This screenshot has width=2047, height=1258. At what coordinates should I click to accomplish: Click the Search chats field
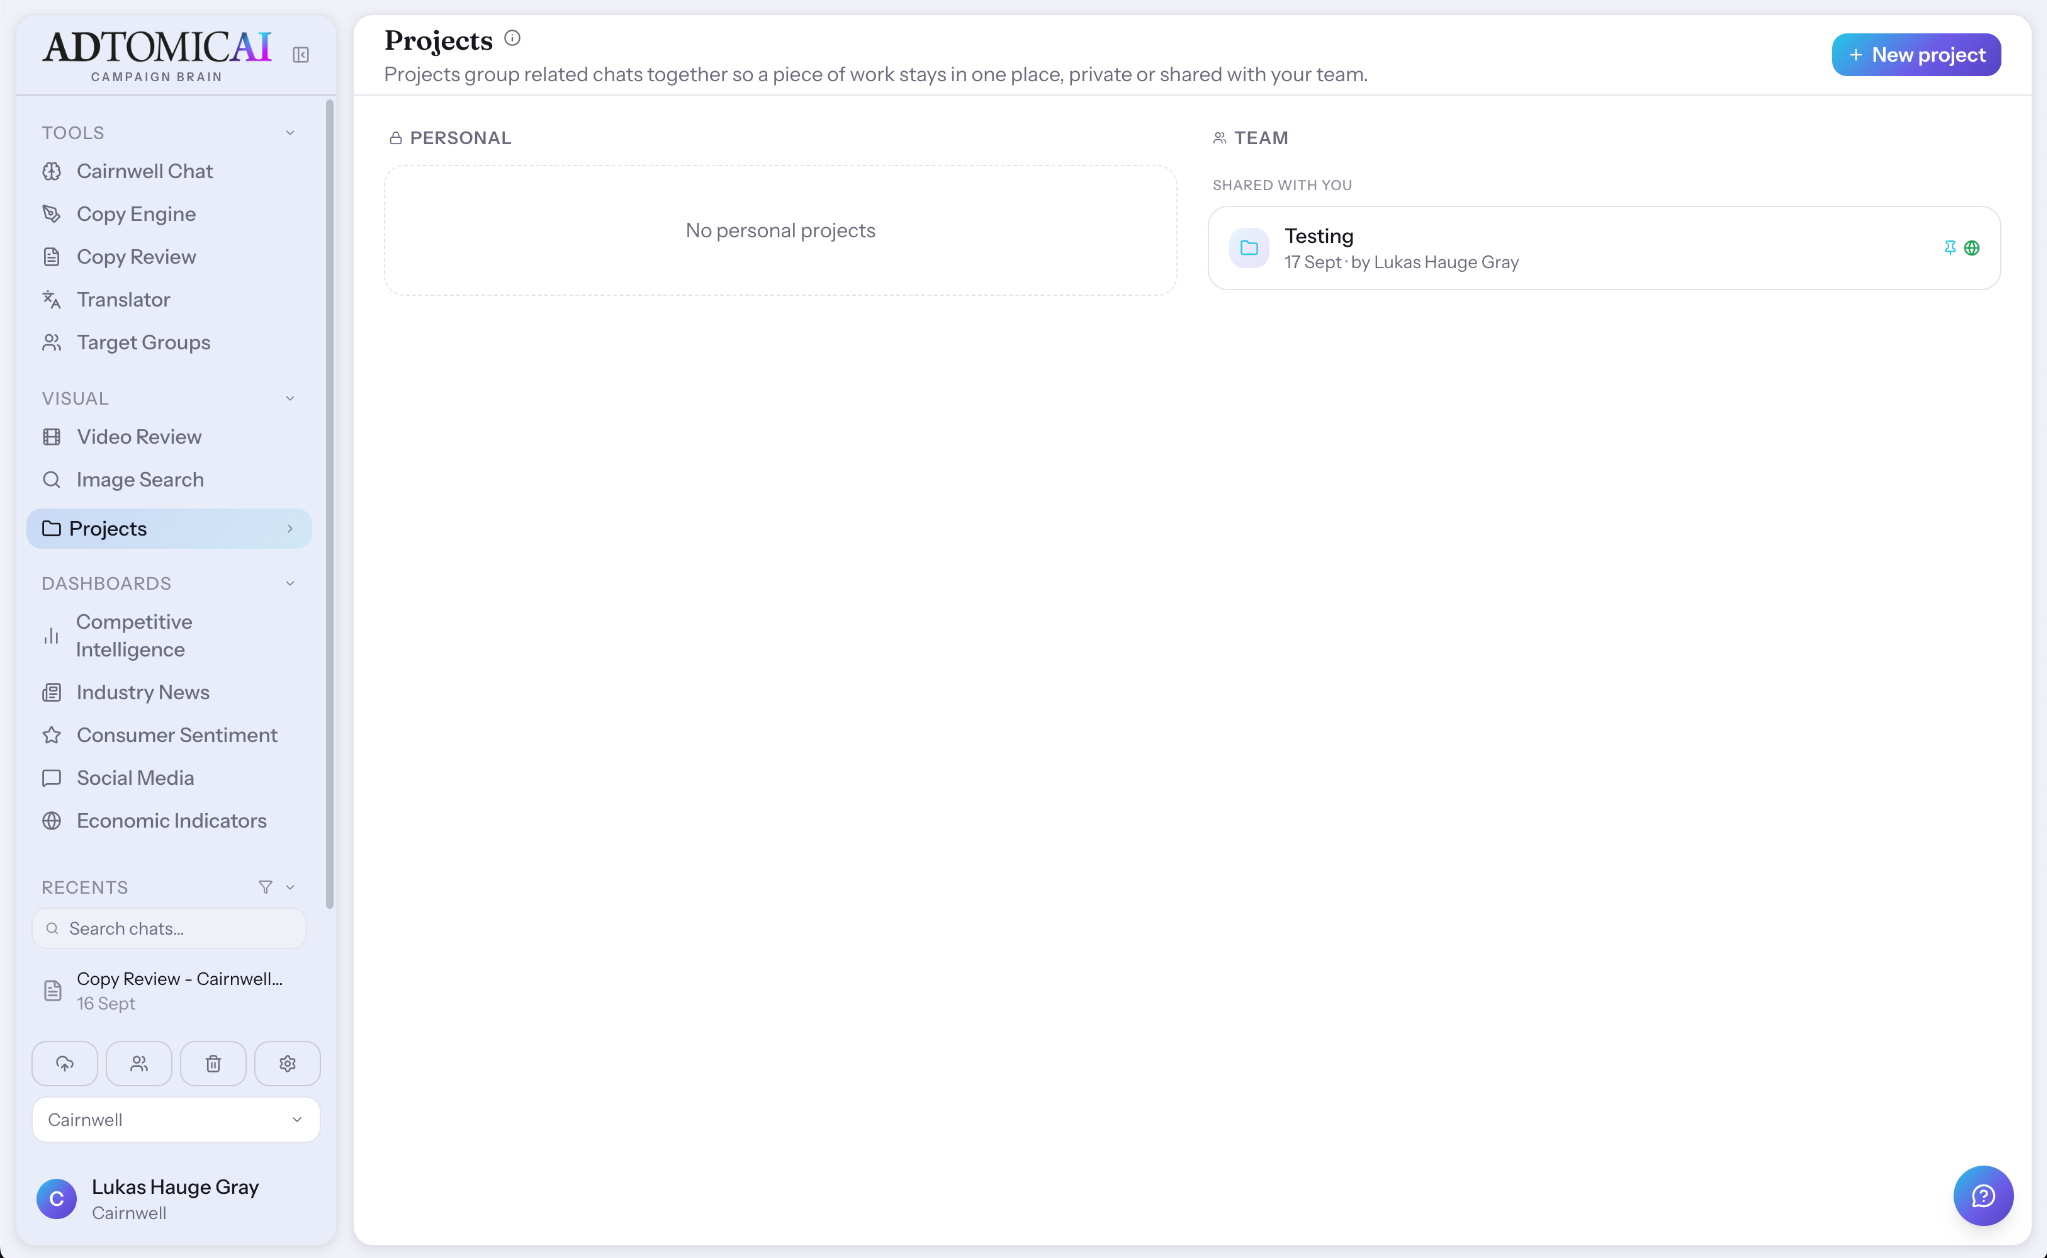pyautogui.click(x=169, y=929)
